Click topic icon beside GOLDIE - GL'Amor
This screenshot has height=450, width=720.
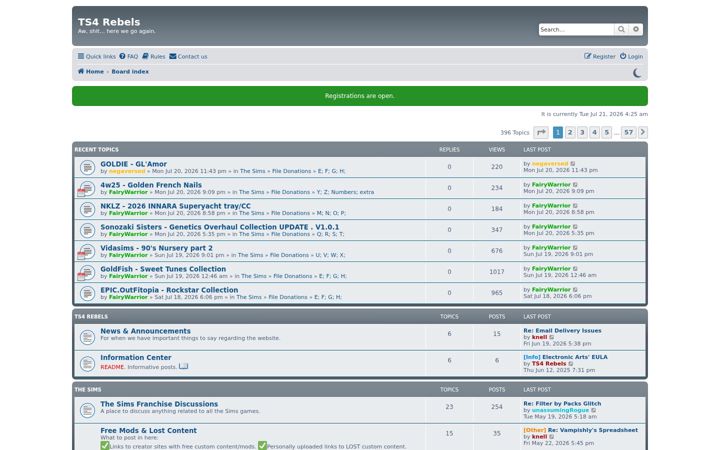pyautogui.click(x=87, y=168)
